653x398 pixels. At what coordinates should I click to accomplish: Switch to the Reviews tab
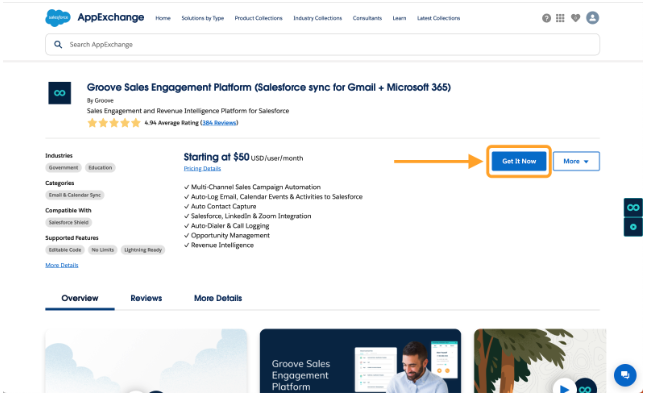pos(146,298)
